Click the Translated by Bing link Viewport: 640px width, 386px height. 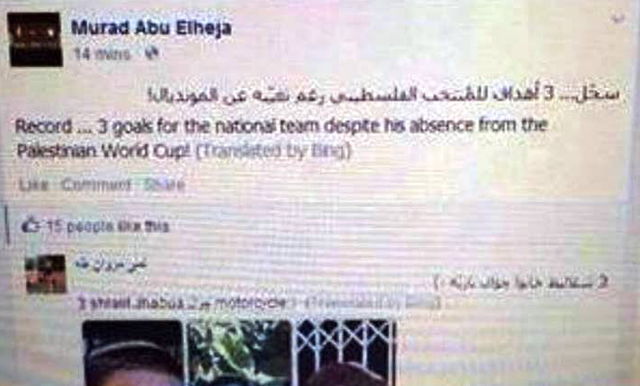point(273,151)
